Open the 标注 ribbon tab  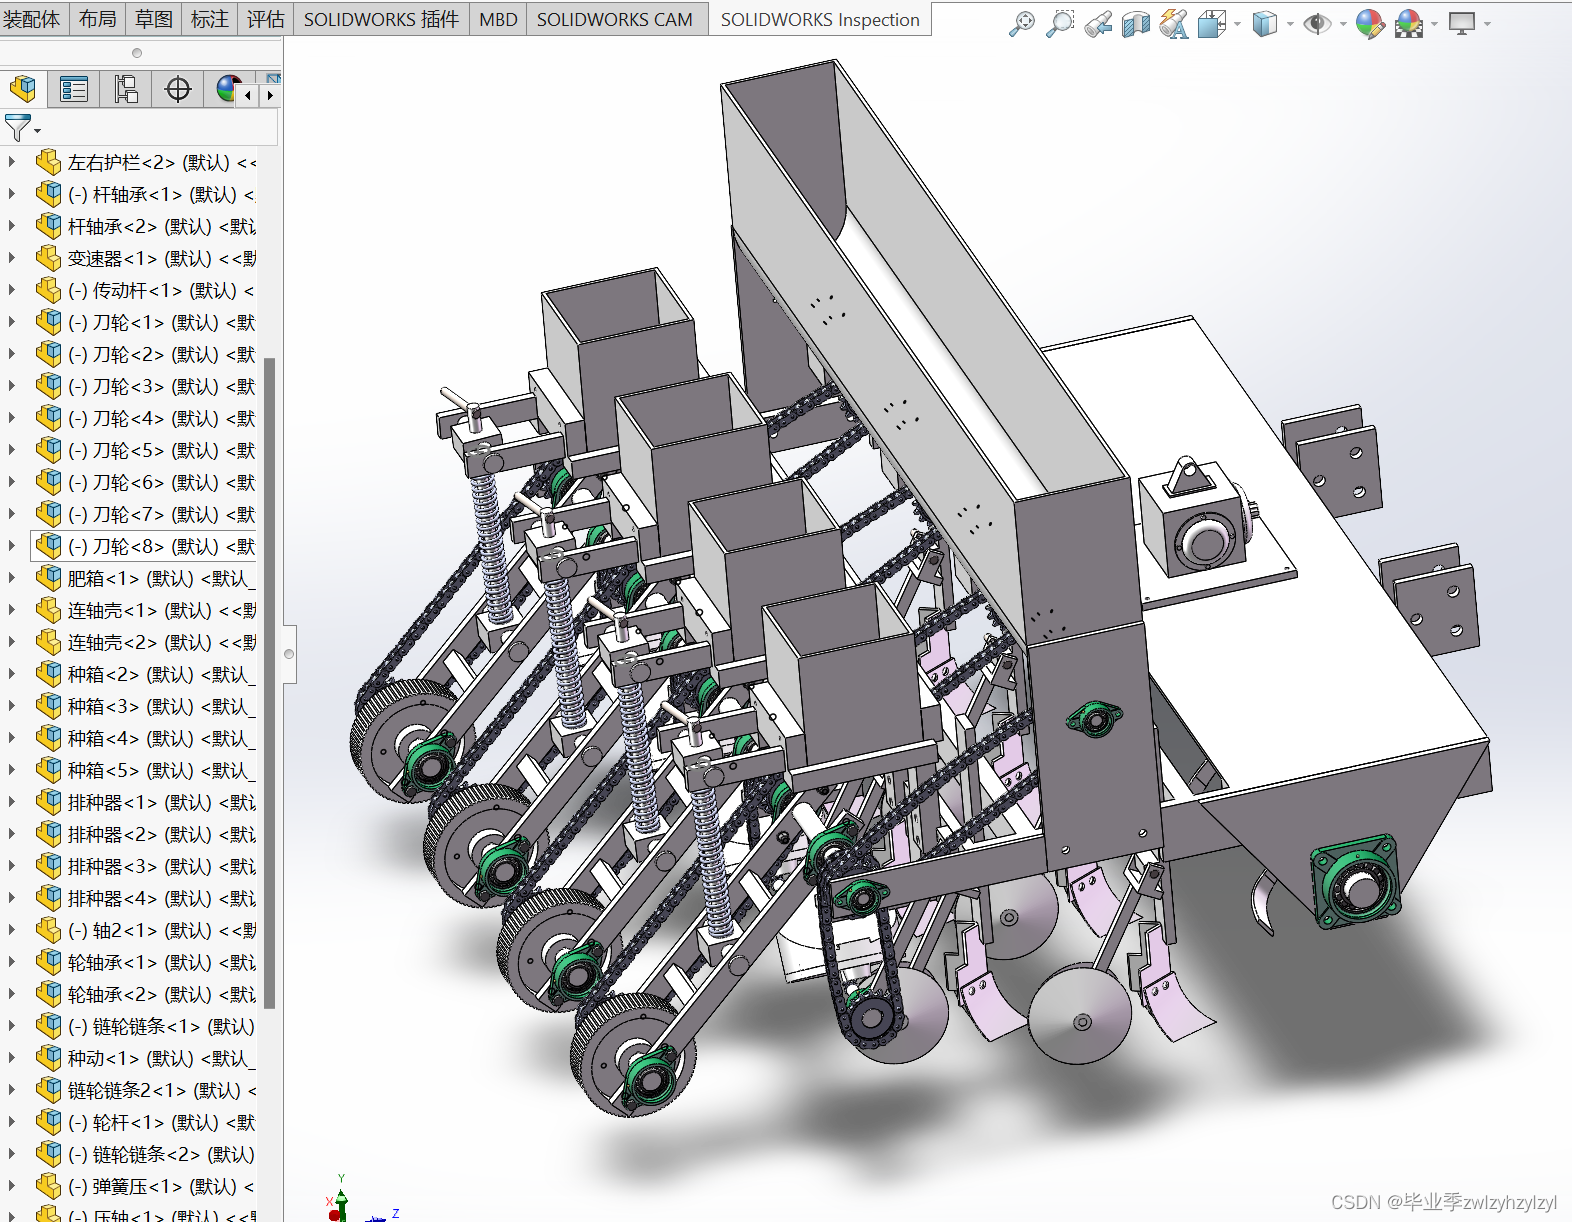209,19
